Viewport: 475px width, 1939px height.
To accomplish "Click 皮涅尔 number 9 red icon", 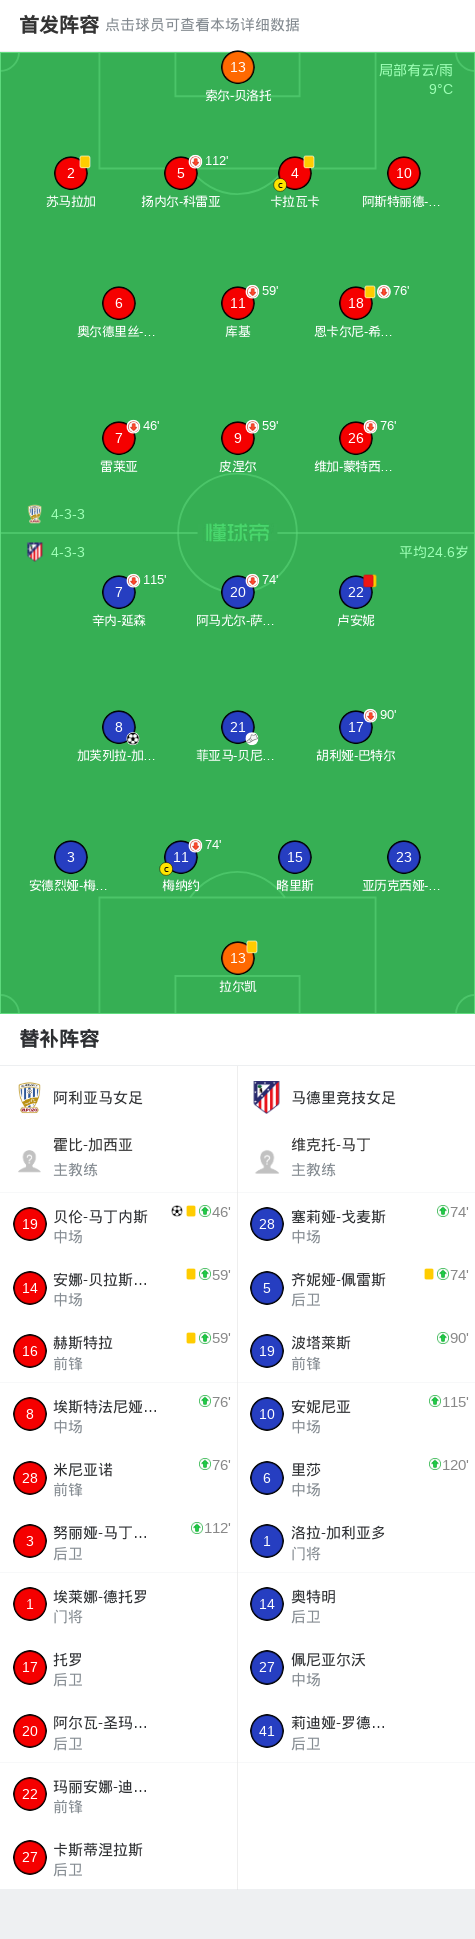I will [238, 438].
